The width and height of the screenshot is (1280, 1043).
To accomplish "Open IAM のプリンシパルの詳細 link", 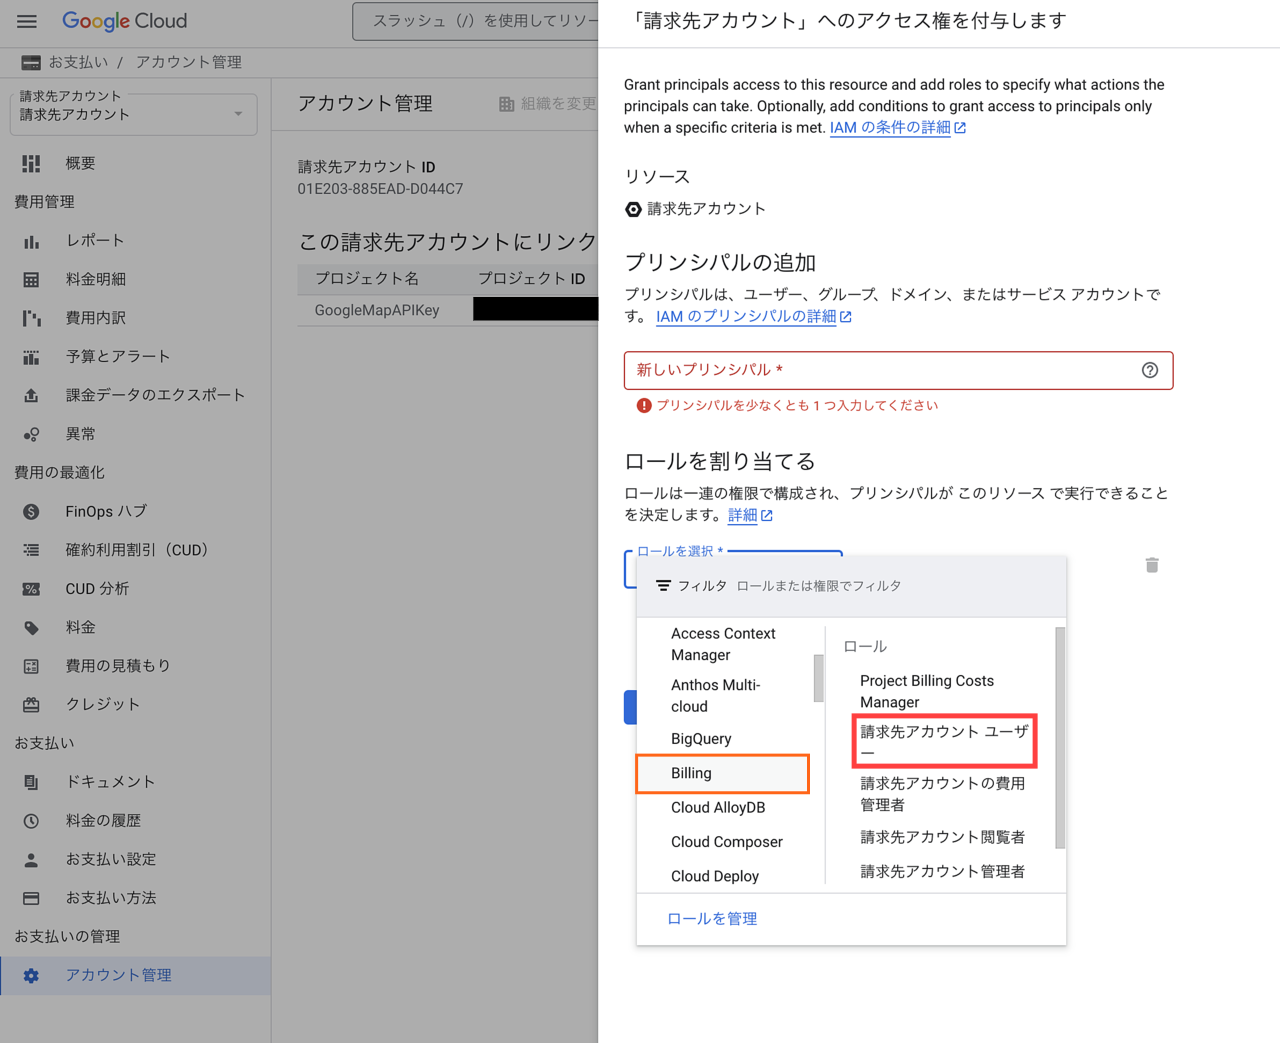I will pos(753,317).
